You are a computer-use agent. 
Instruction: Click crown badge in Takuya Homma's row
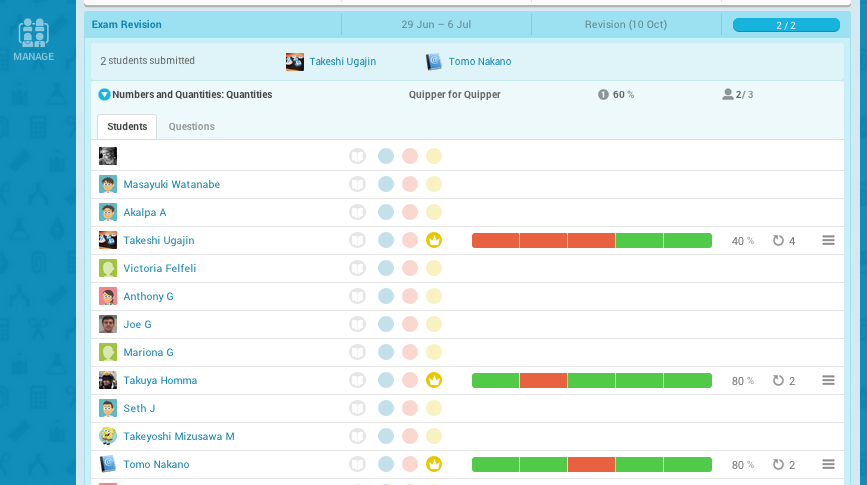pos(434,380)
